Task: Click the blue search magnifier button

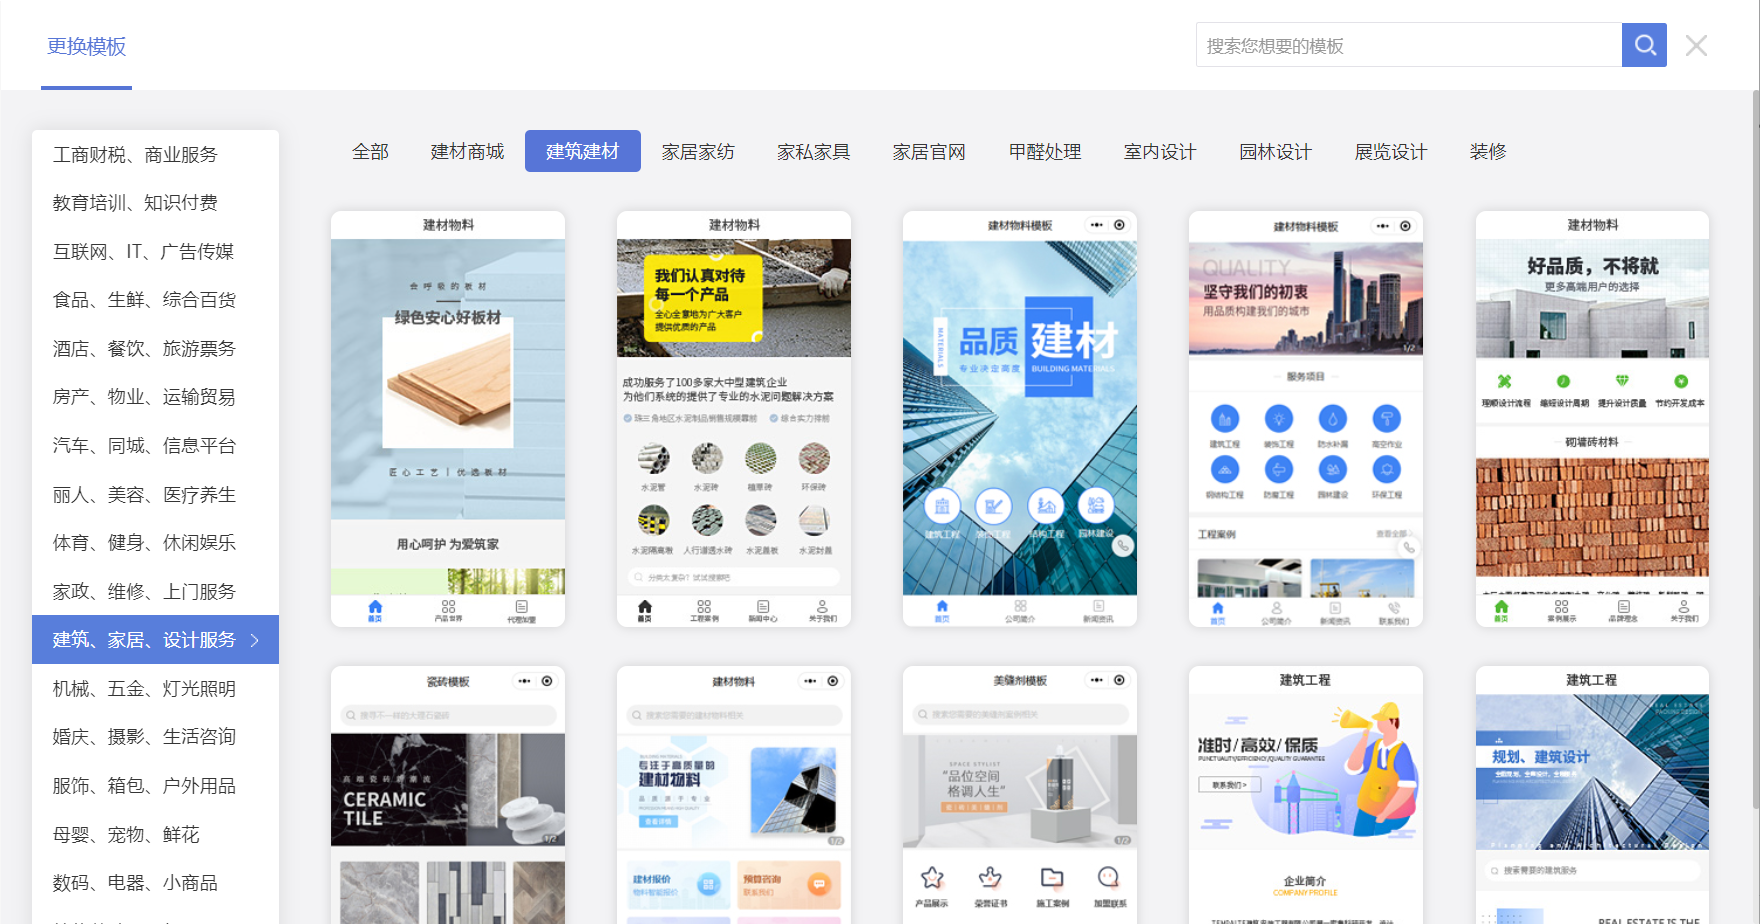Action: click(x=1644, y=45)
